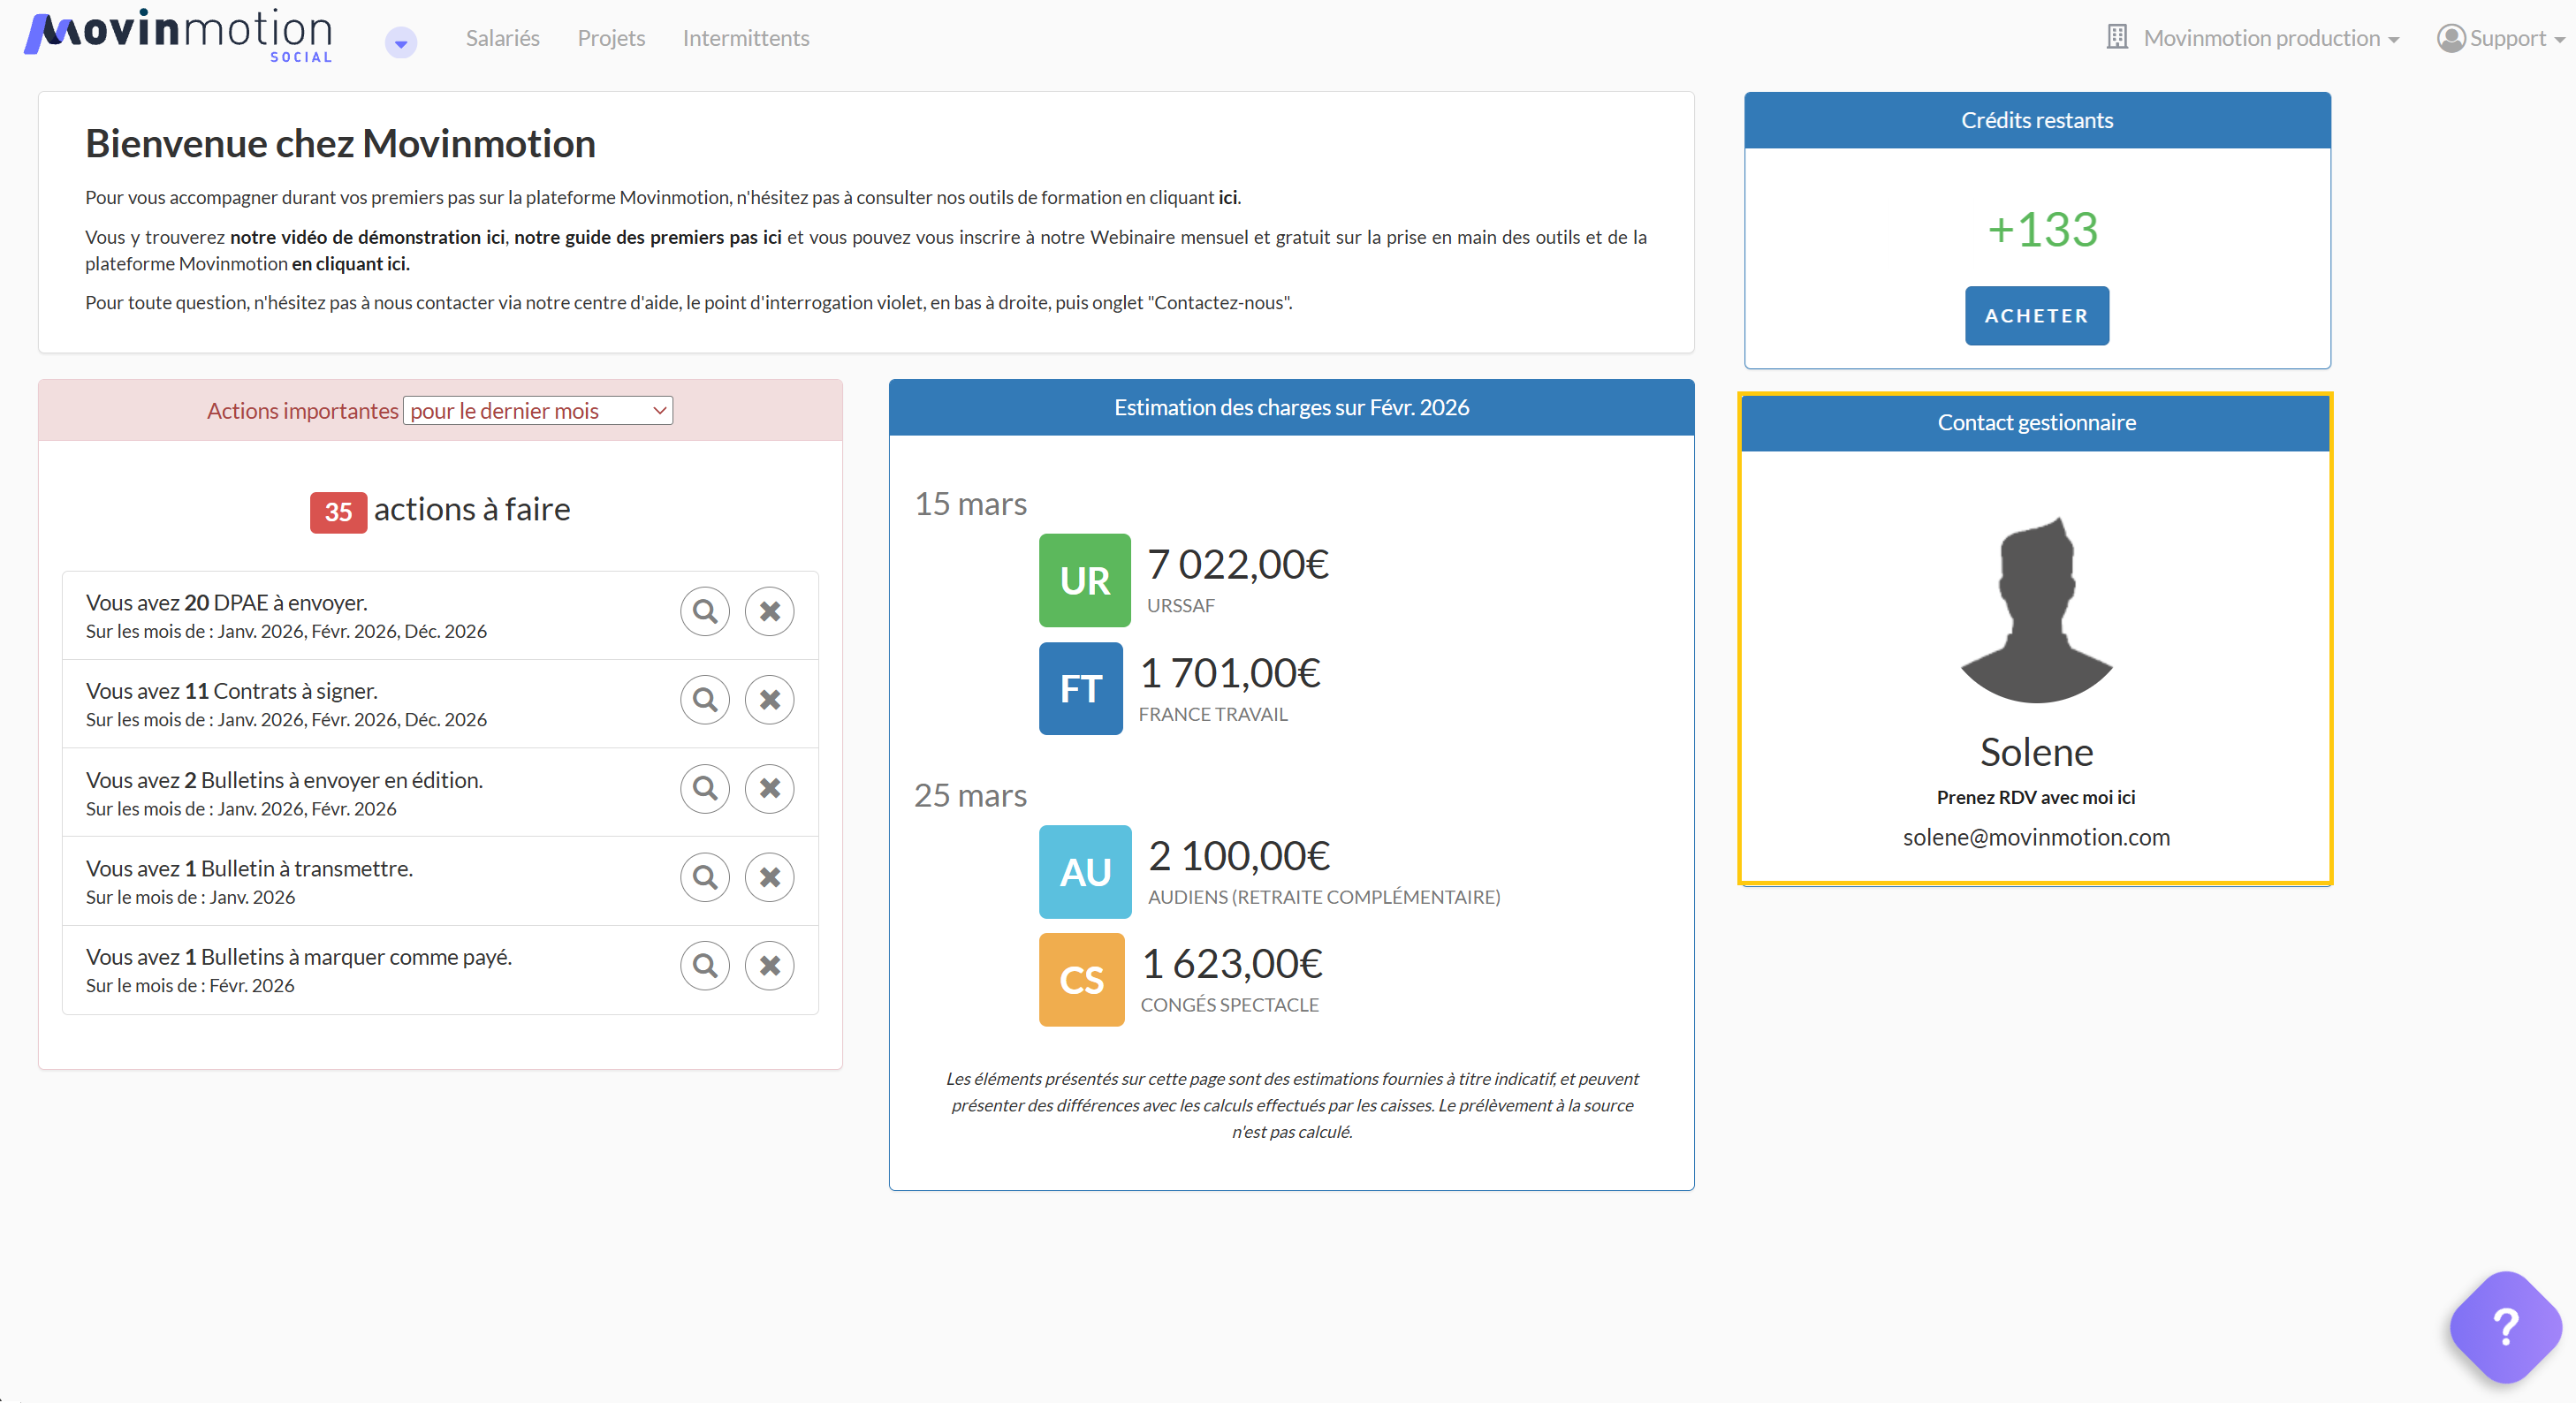
Task: Open magnifier for Bulletins à envoyer en édition
Action: (705, 788)
